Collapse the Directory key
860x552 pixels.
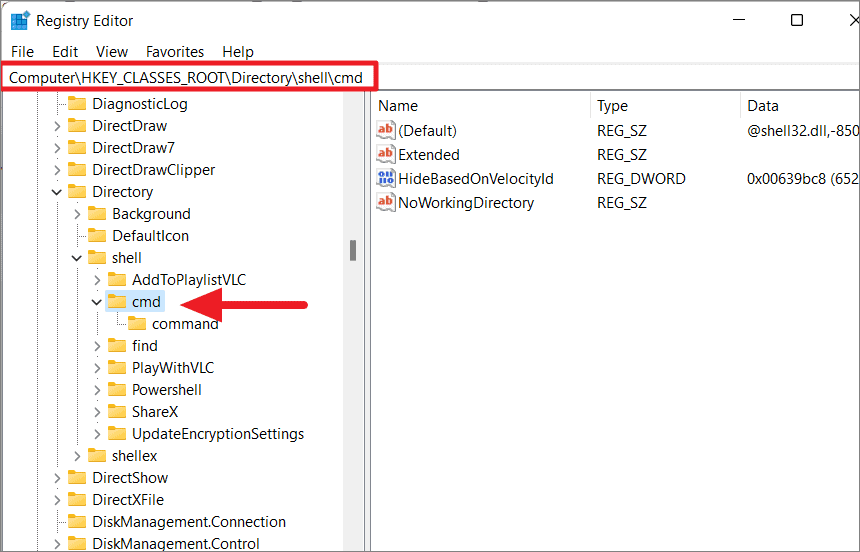click(x=56, y=192)
